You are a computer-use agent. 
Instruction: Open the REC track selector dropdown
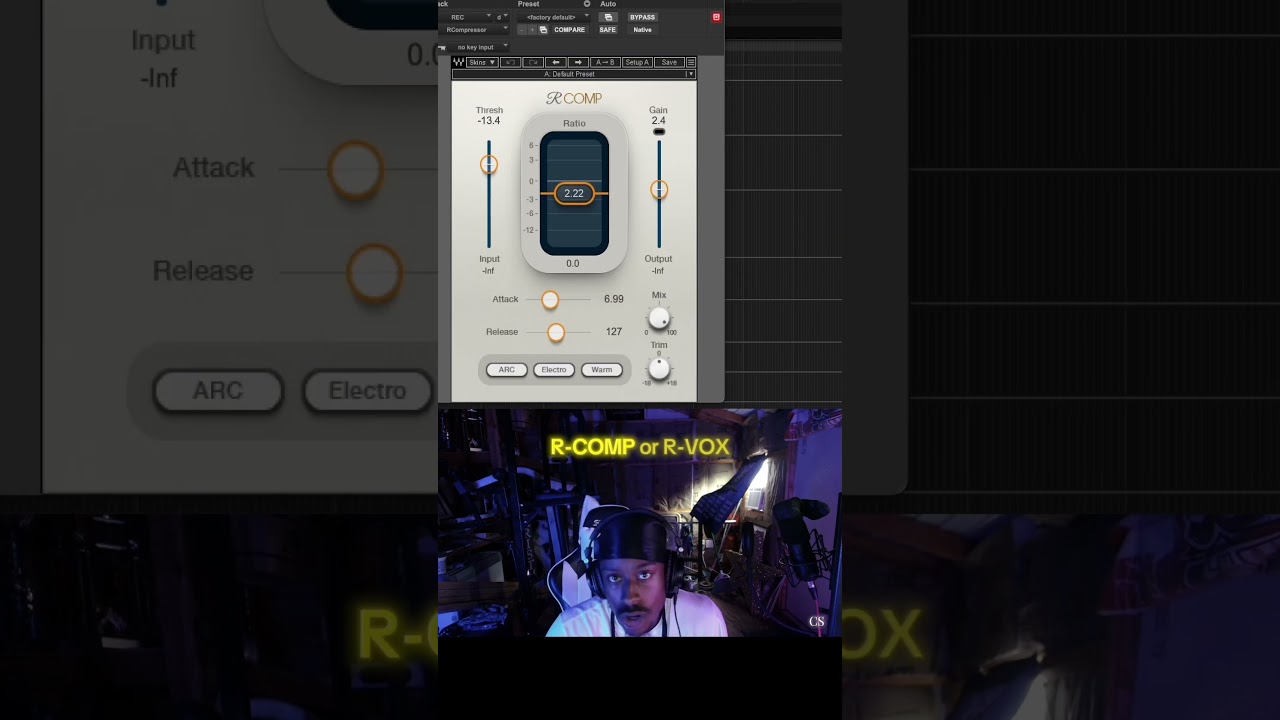point(465,17)
